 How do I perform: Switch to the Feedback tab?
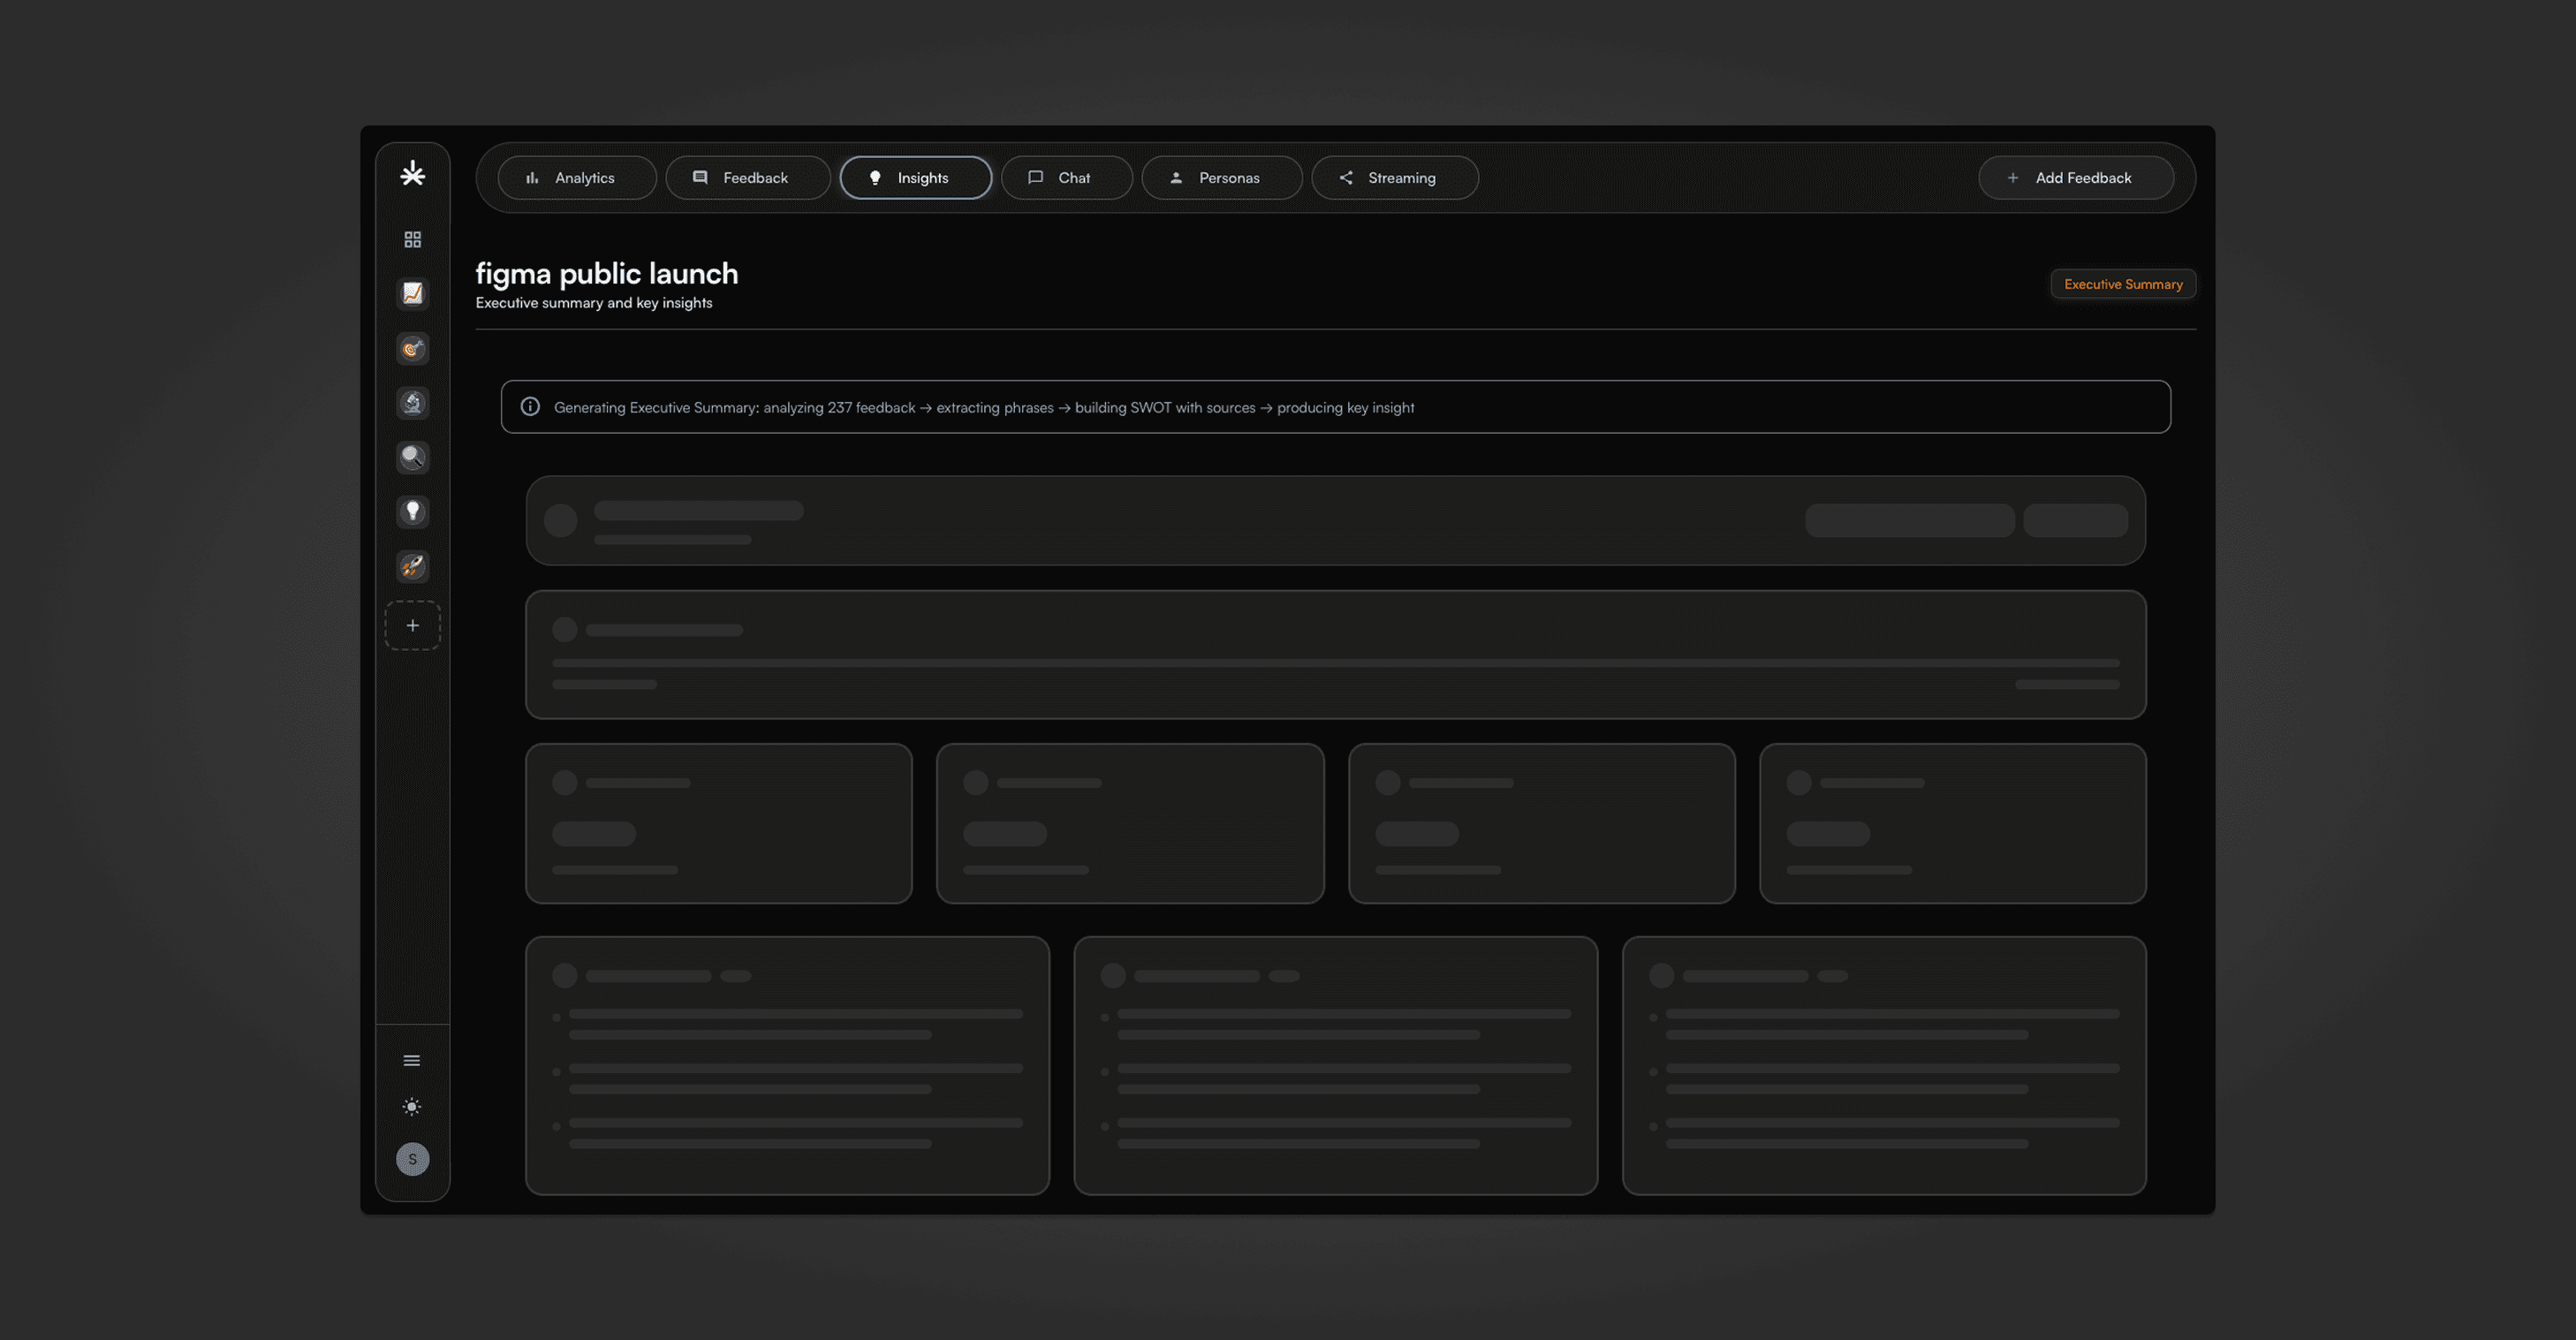coord(747,178)
